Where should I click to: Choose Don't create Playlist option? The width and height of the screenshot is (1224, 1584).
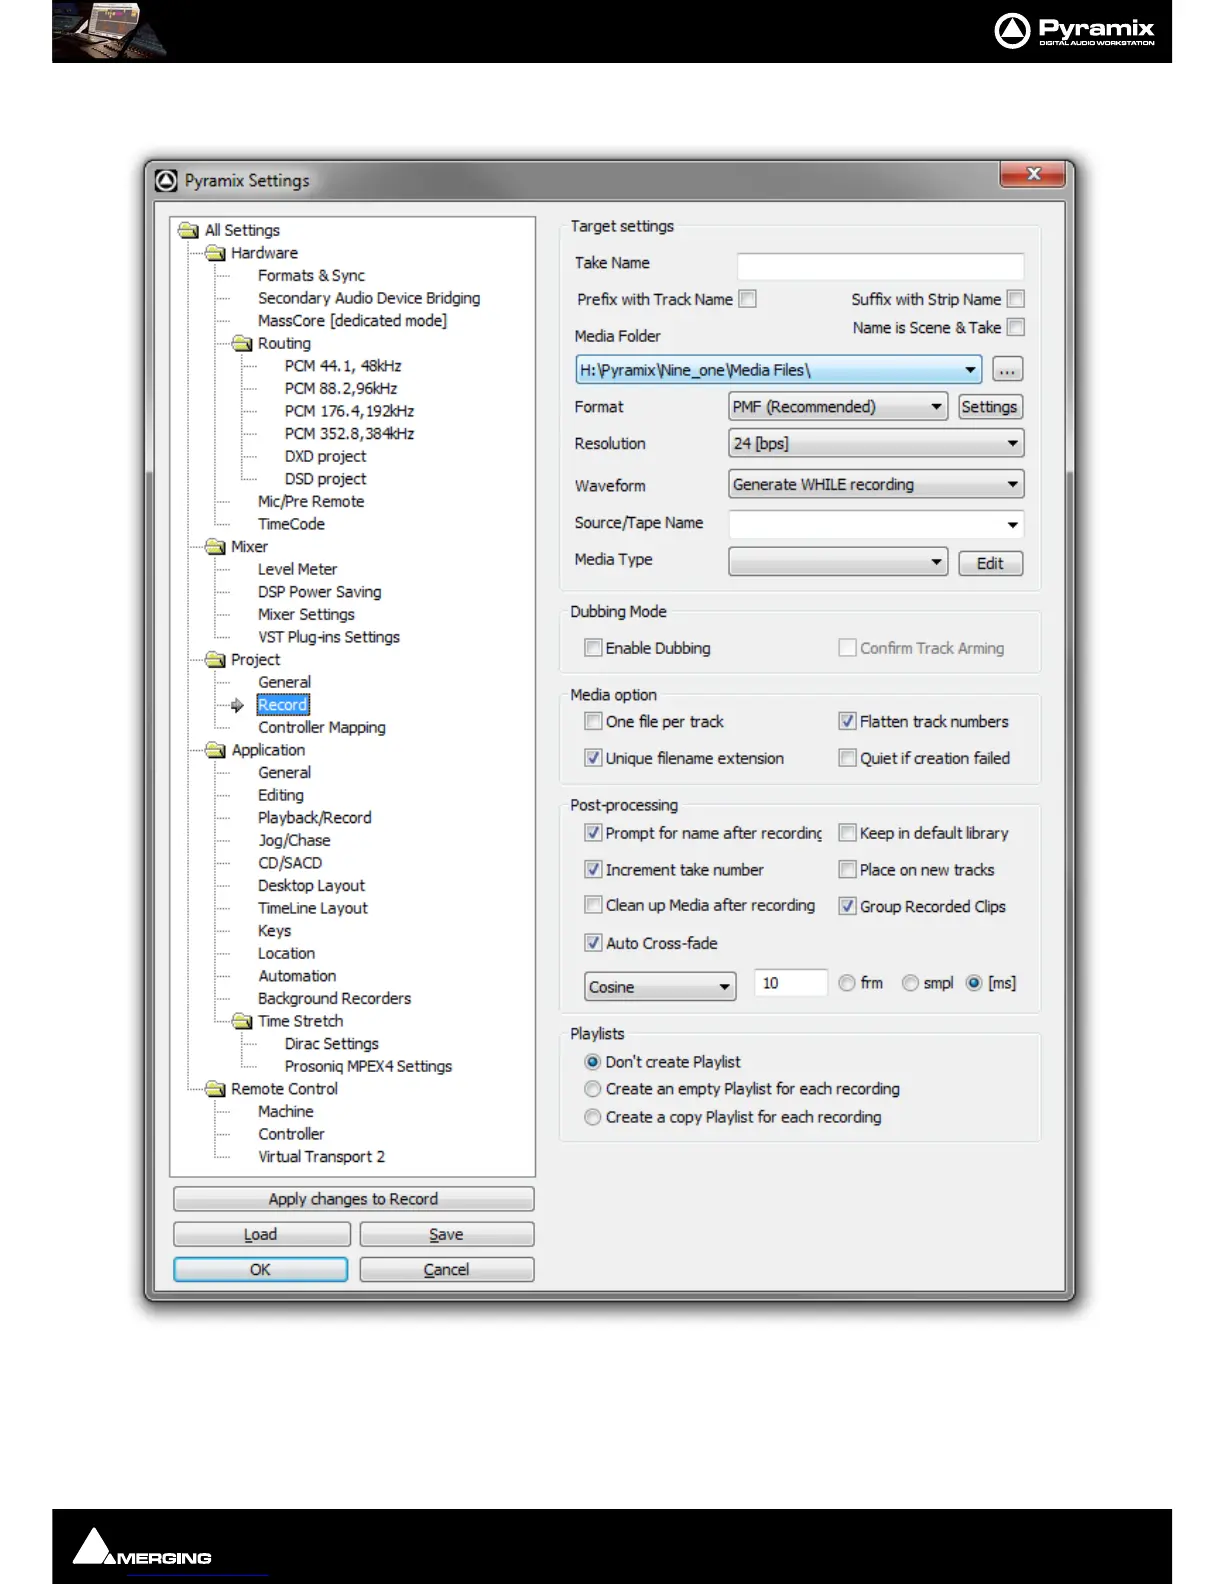(x=593, y=1062)
